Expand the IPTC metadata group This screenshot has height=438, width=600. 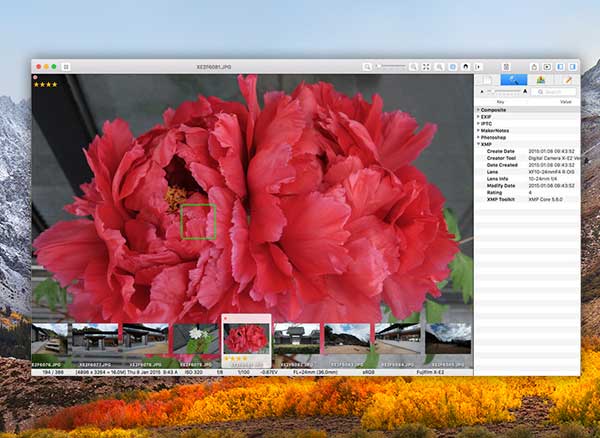pos(478,124)
